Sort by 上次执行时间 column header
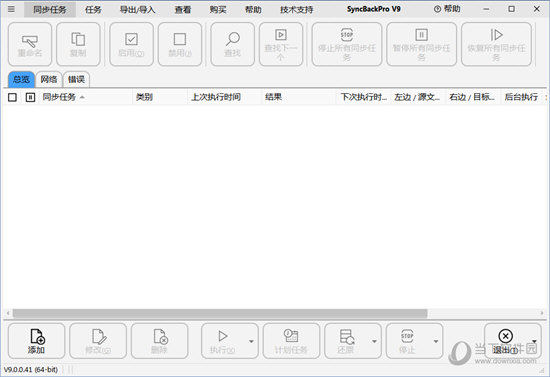Screen dimensions: 550x377 225,97
